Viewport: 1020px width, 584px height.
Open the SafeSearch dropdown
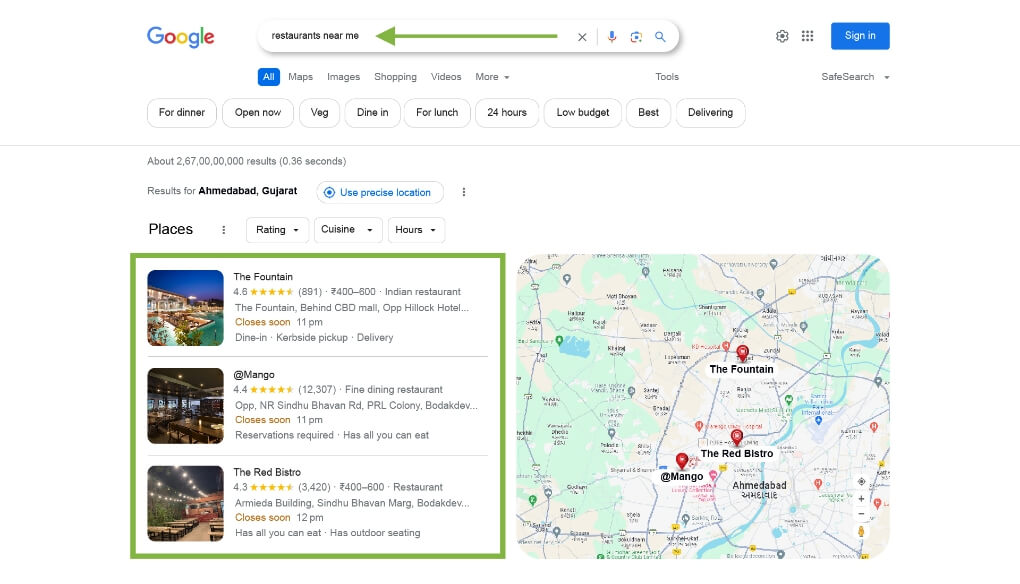click(x=855, y=77)
